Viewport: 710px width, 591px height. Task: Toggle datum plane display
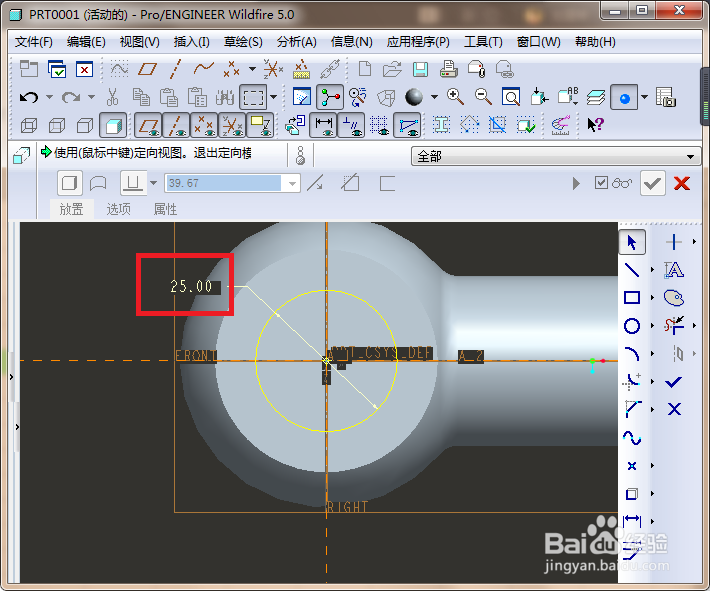(148, 125)
